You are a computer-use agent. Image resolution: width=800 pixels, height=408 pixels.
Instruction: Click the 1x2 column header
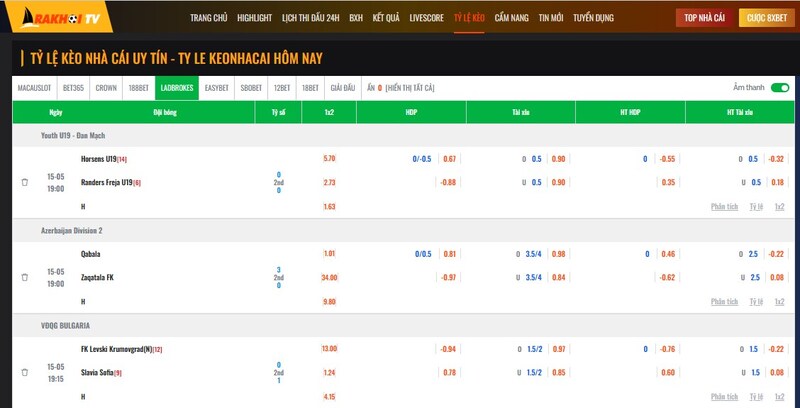329,112
